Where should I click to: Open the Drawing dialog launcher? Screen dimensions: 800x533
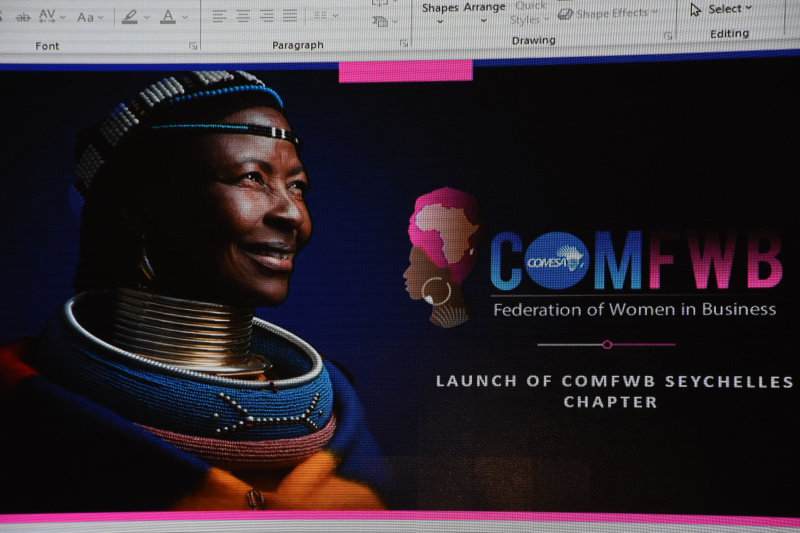click(x=668, y=36)
